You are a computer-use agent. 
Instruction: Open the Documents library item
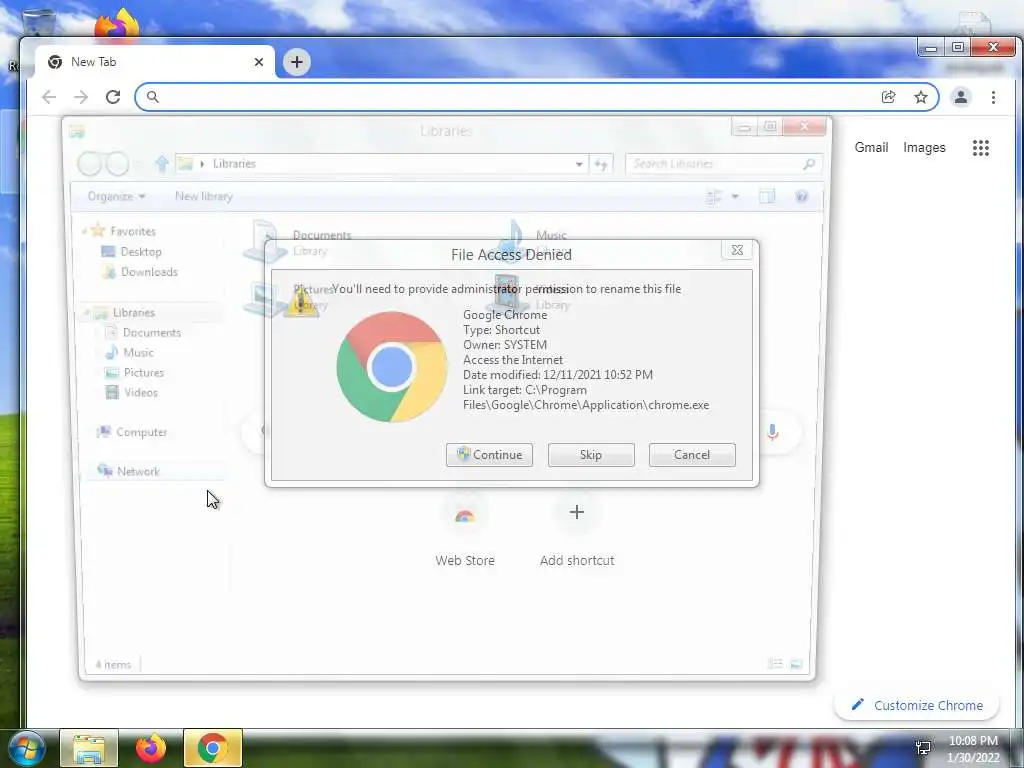(298, 242)
